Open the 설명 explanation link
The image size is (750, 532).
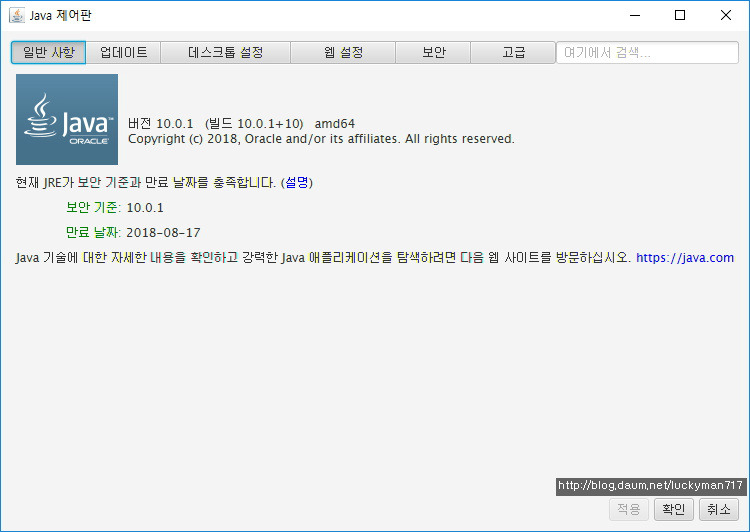click(x=297, y=182)
